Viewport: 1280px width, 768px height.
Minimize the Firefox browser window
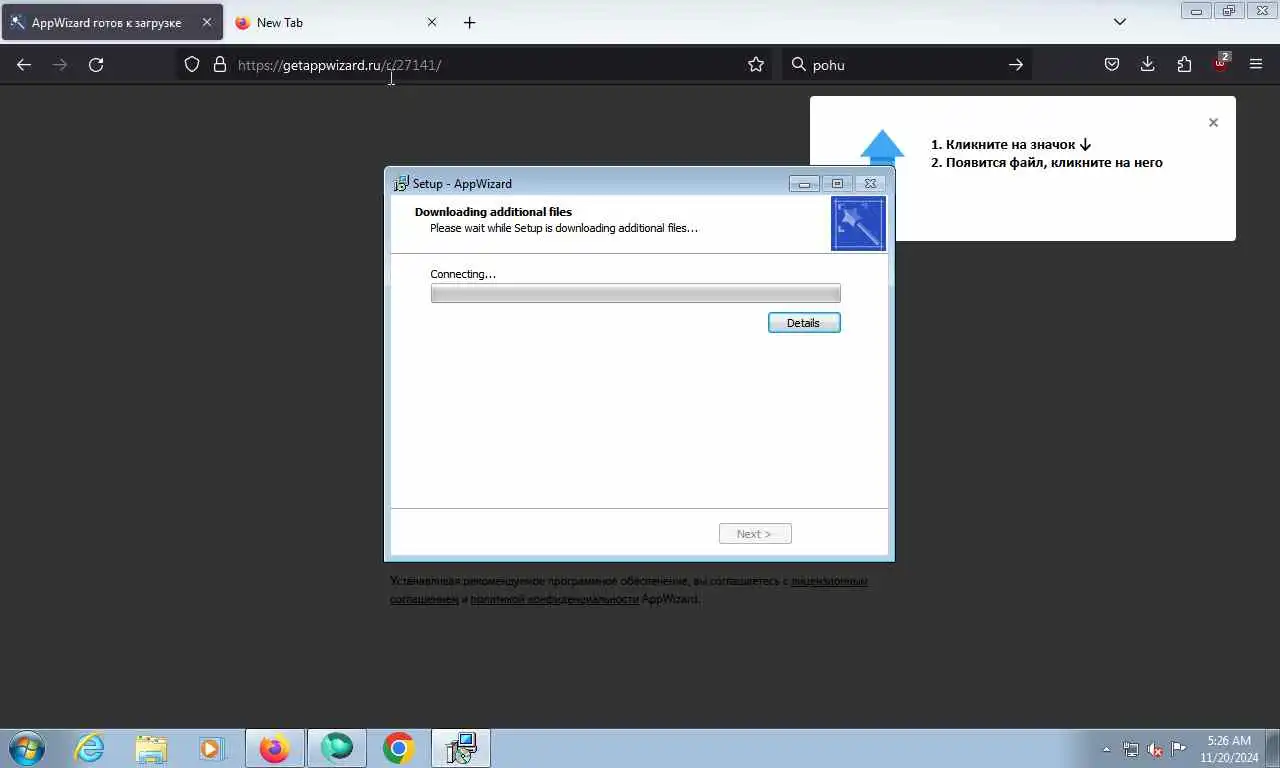click(1196, 11)
